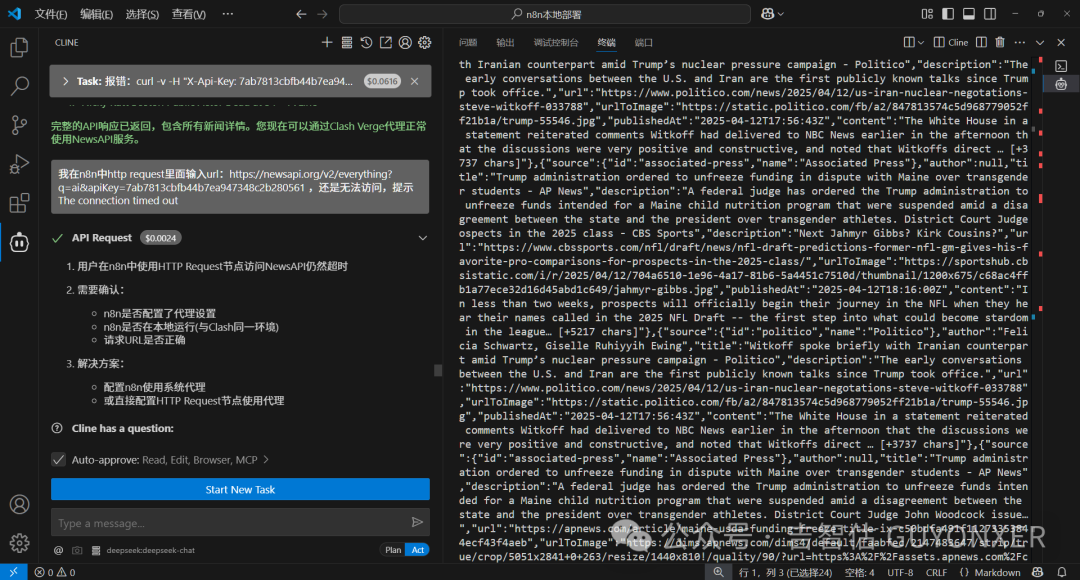Open Cline settings gear in panel header
Image resolution: width=1080 pixels, height=580 pixels.
point(425,42)
